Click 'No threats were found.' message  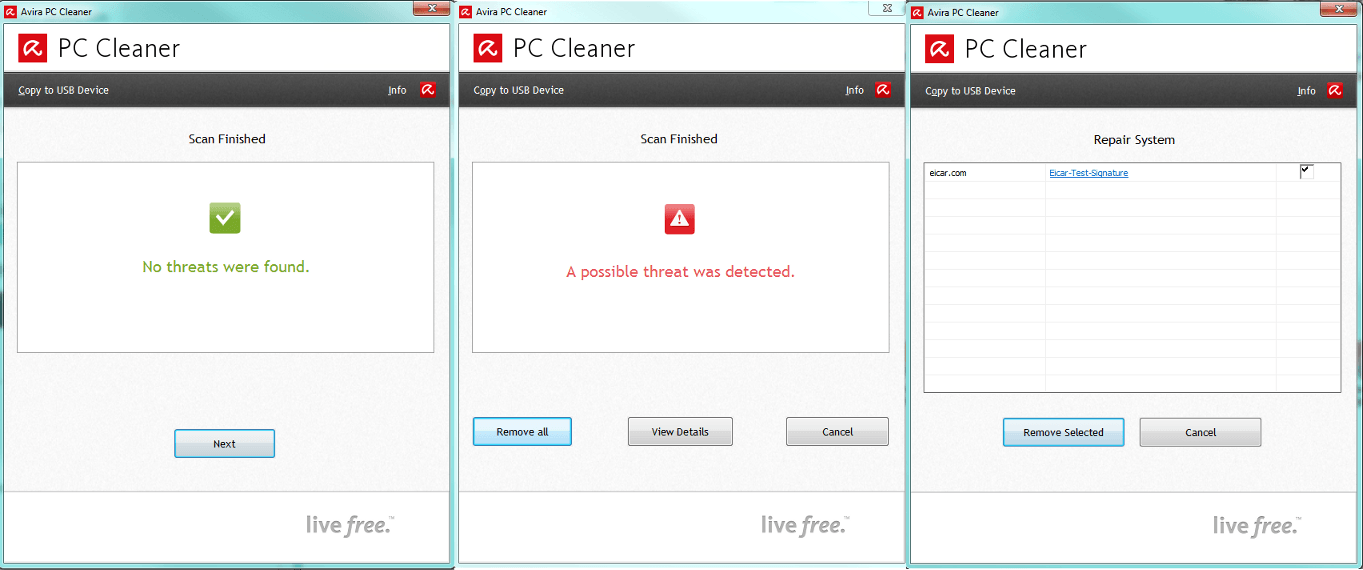226,267
